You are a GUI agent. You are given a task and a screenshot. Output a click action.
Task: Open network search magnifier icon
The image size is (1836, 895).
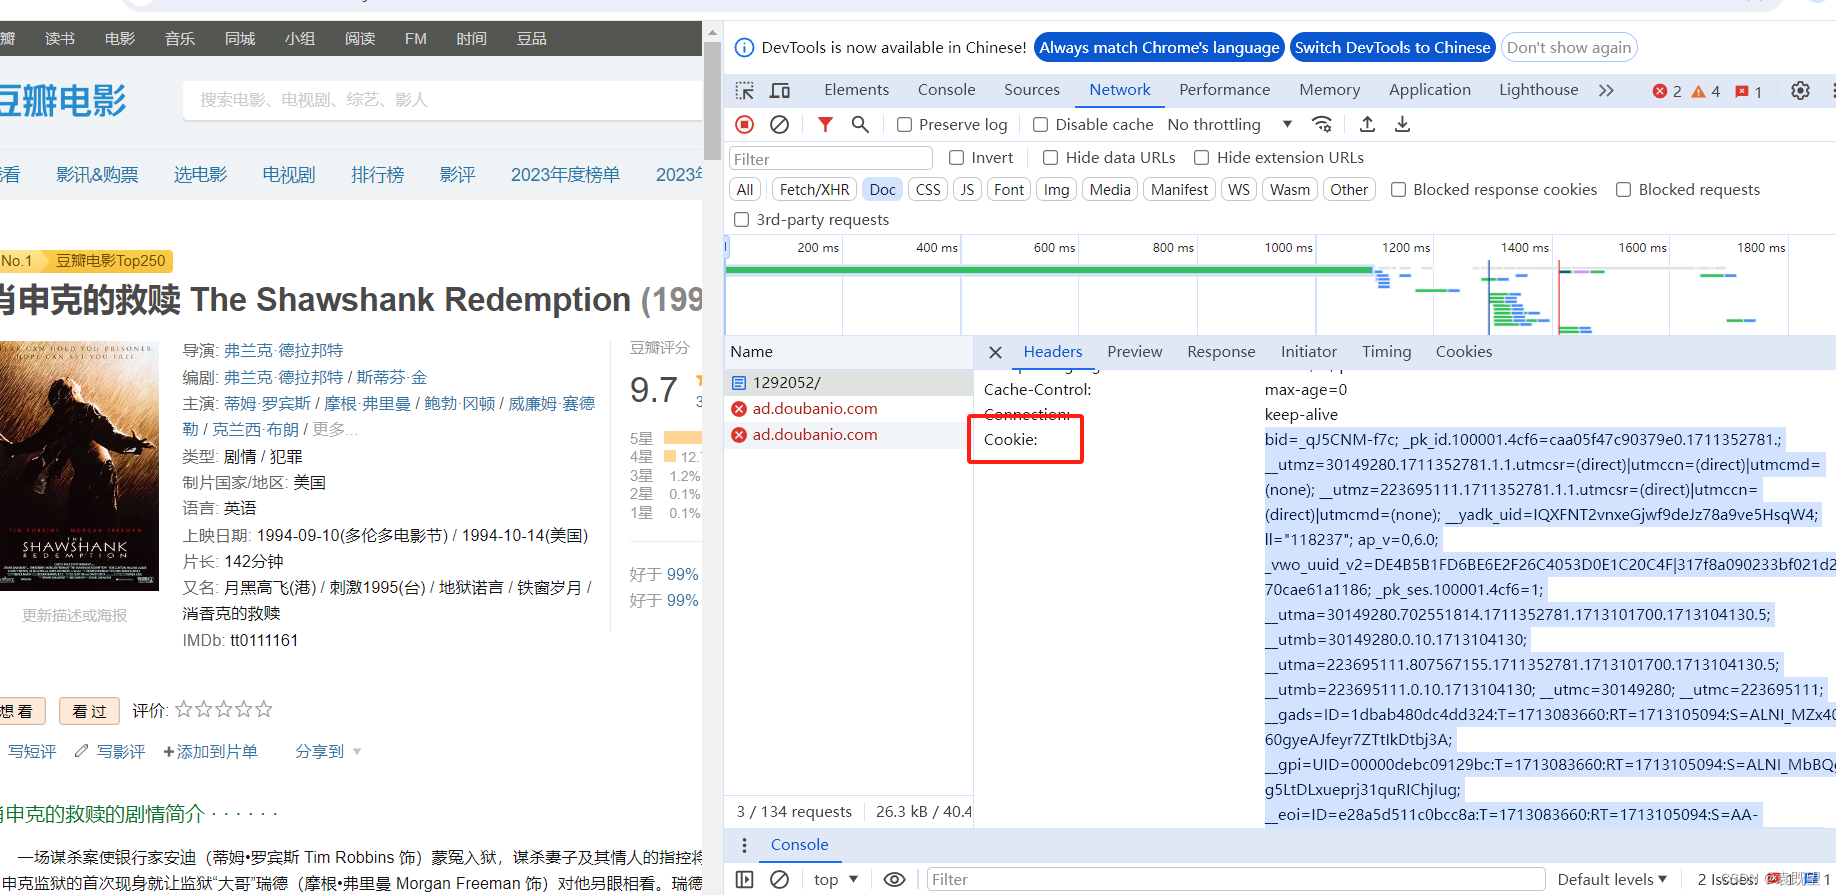(860, 124)
